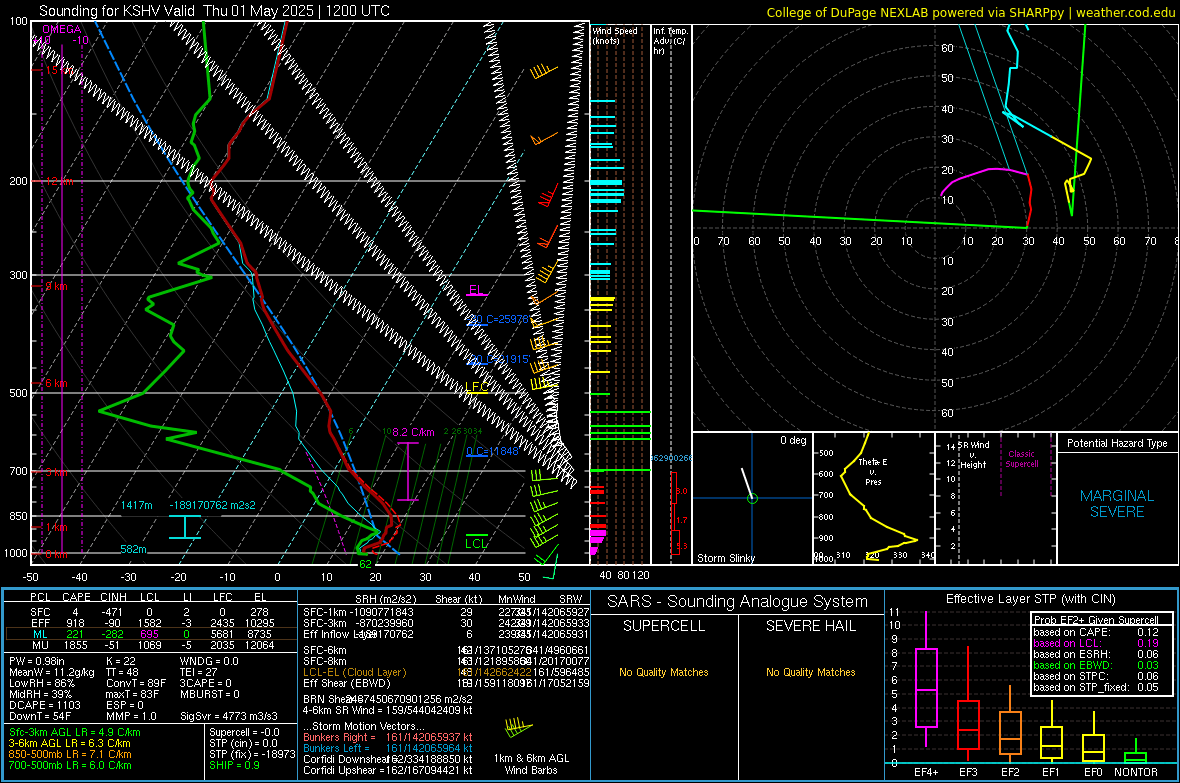The image size is (1180, 783).
Task: Click the 'PW = 0.98in' value
Action: pos(37,661)
